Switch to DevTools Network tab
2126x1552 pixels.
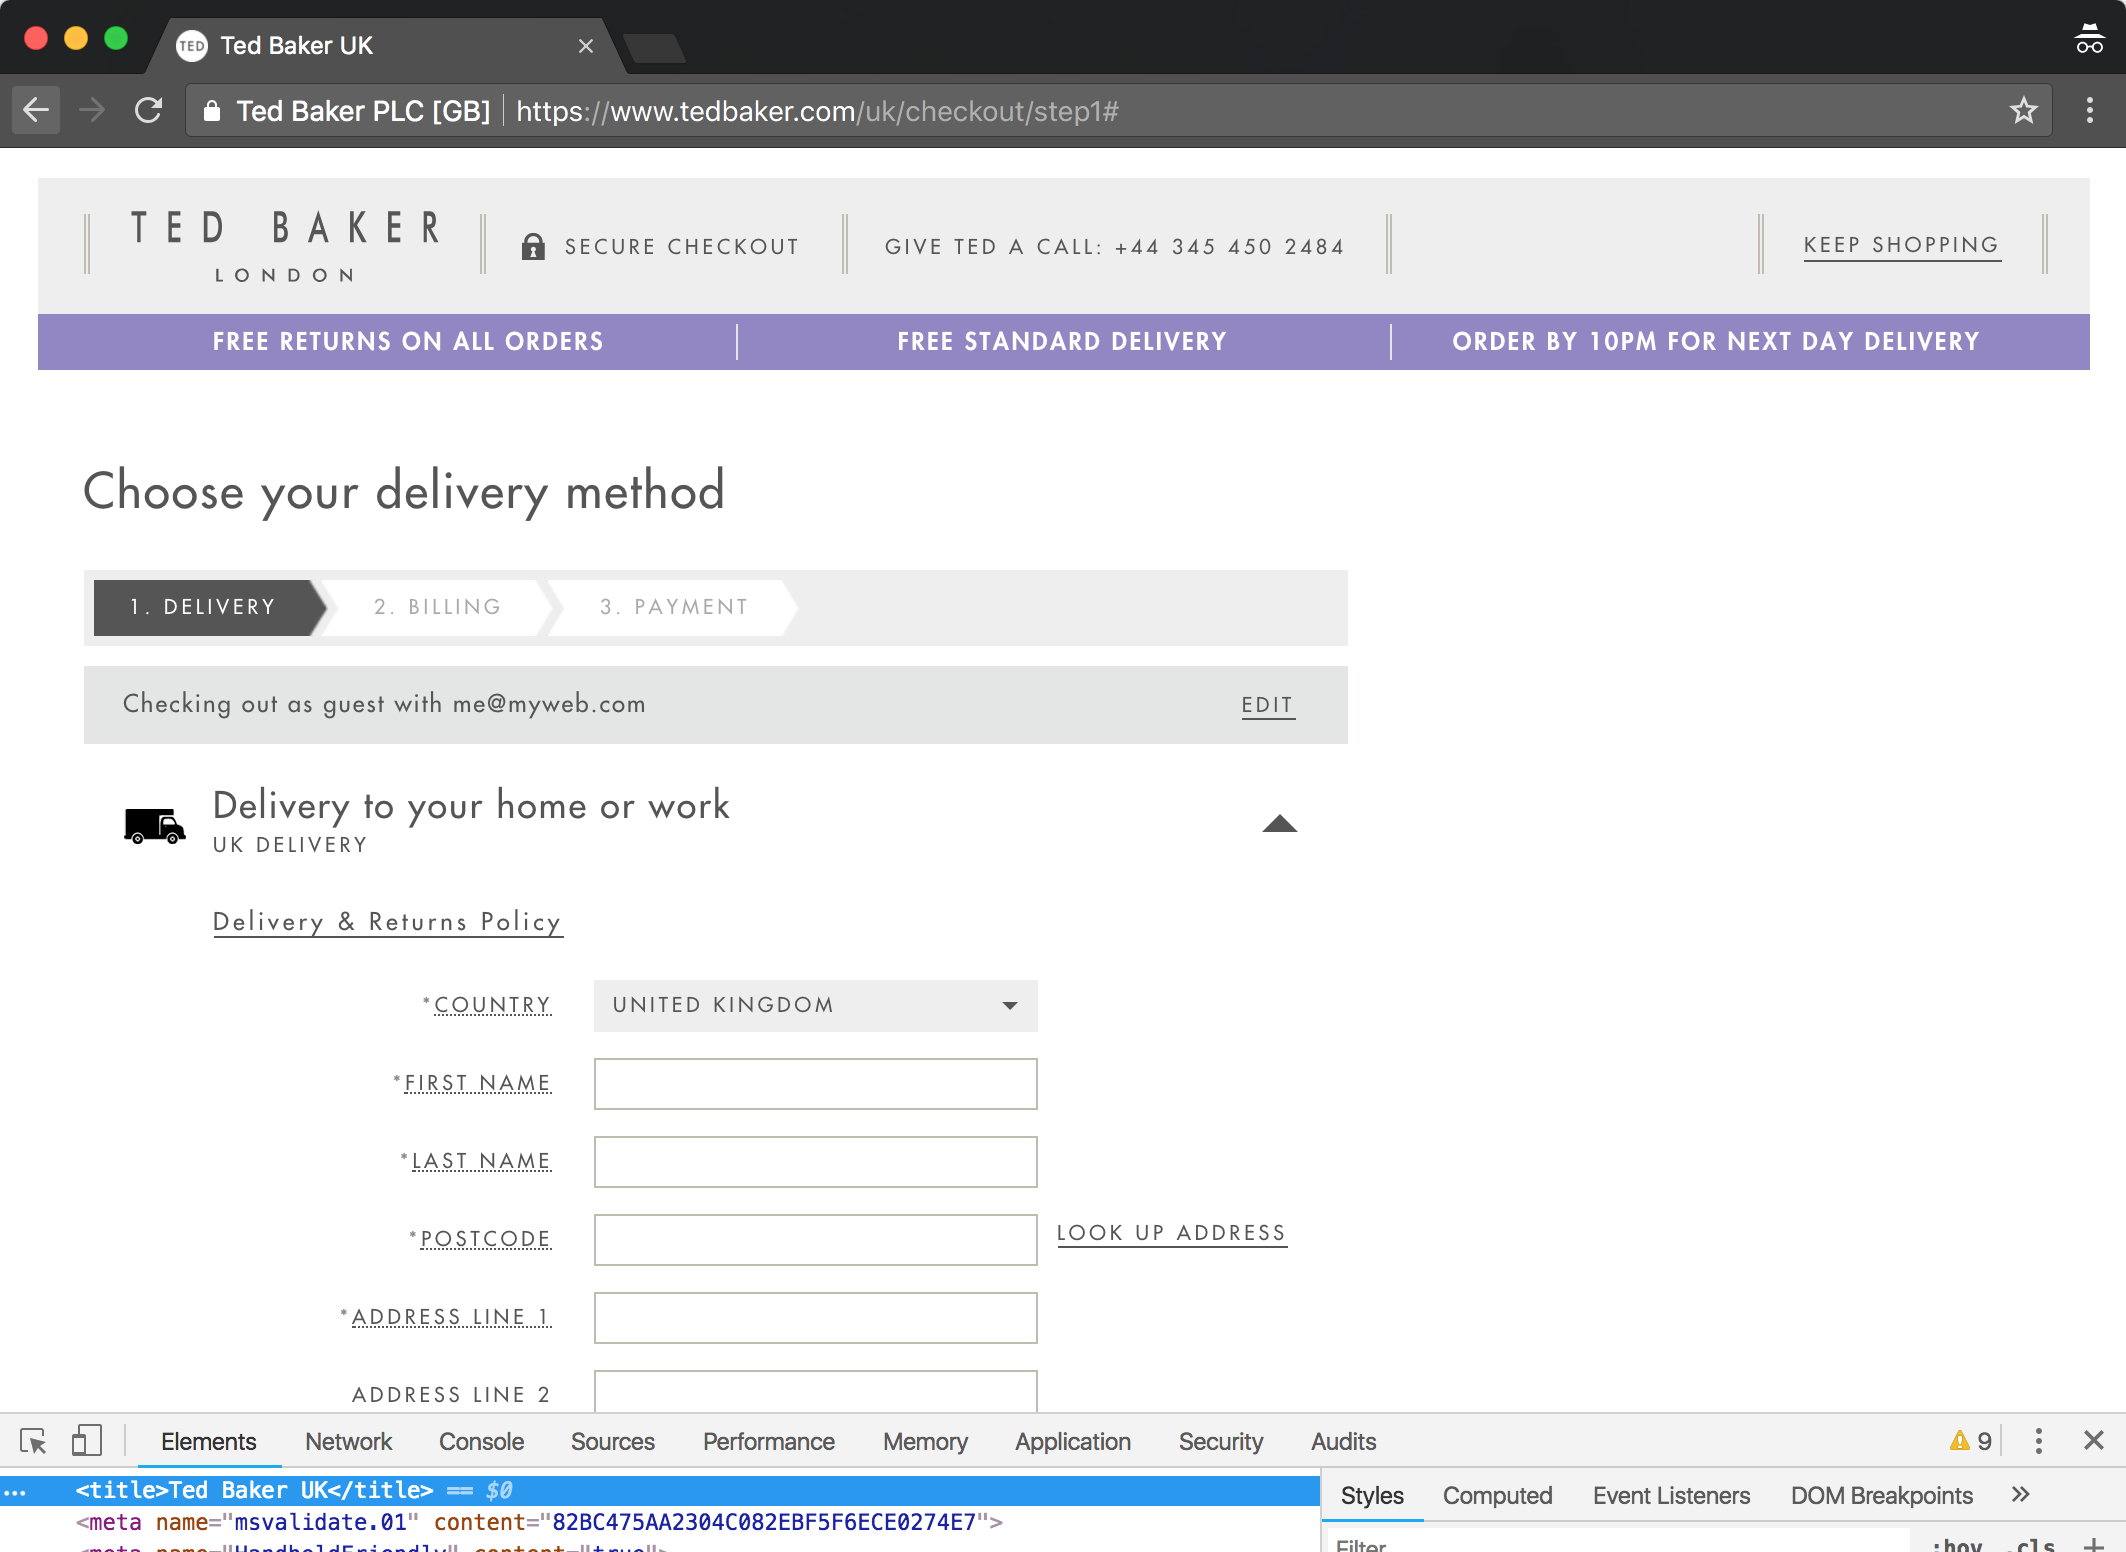point(348,1441)
